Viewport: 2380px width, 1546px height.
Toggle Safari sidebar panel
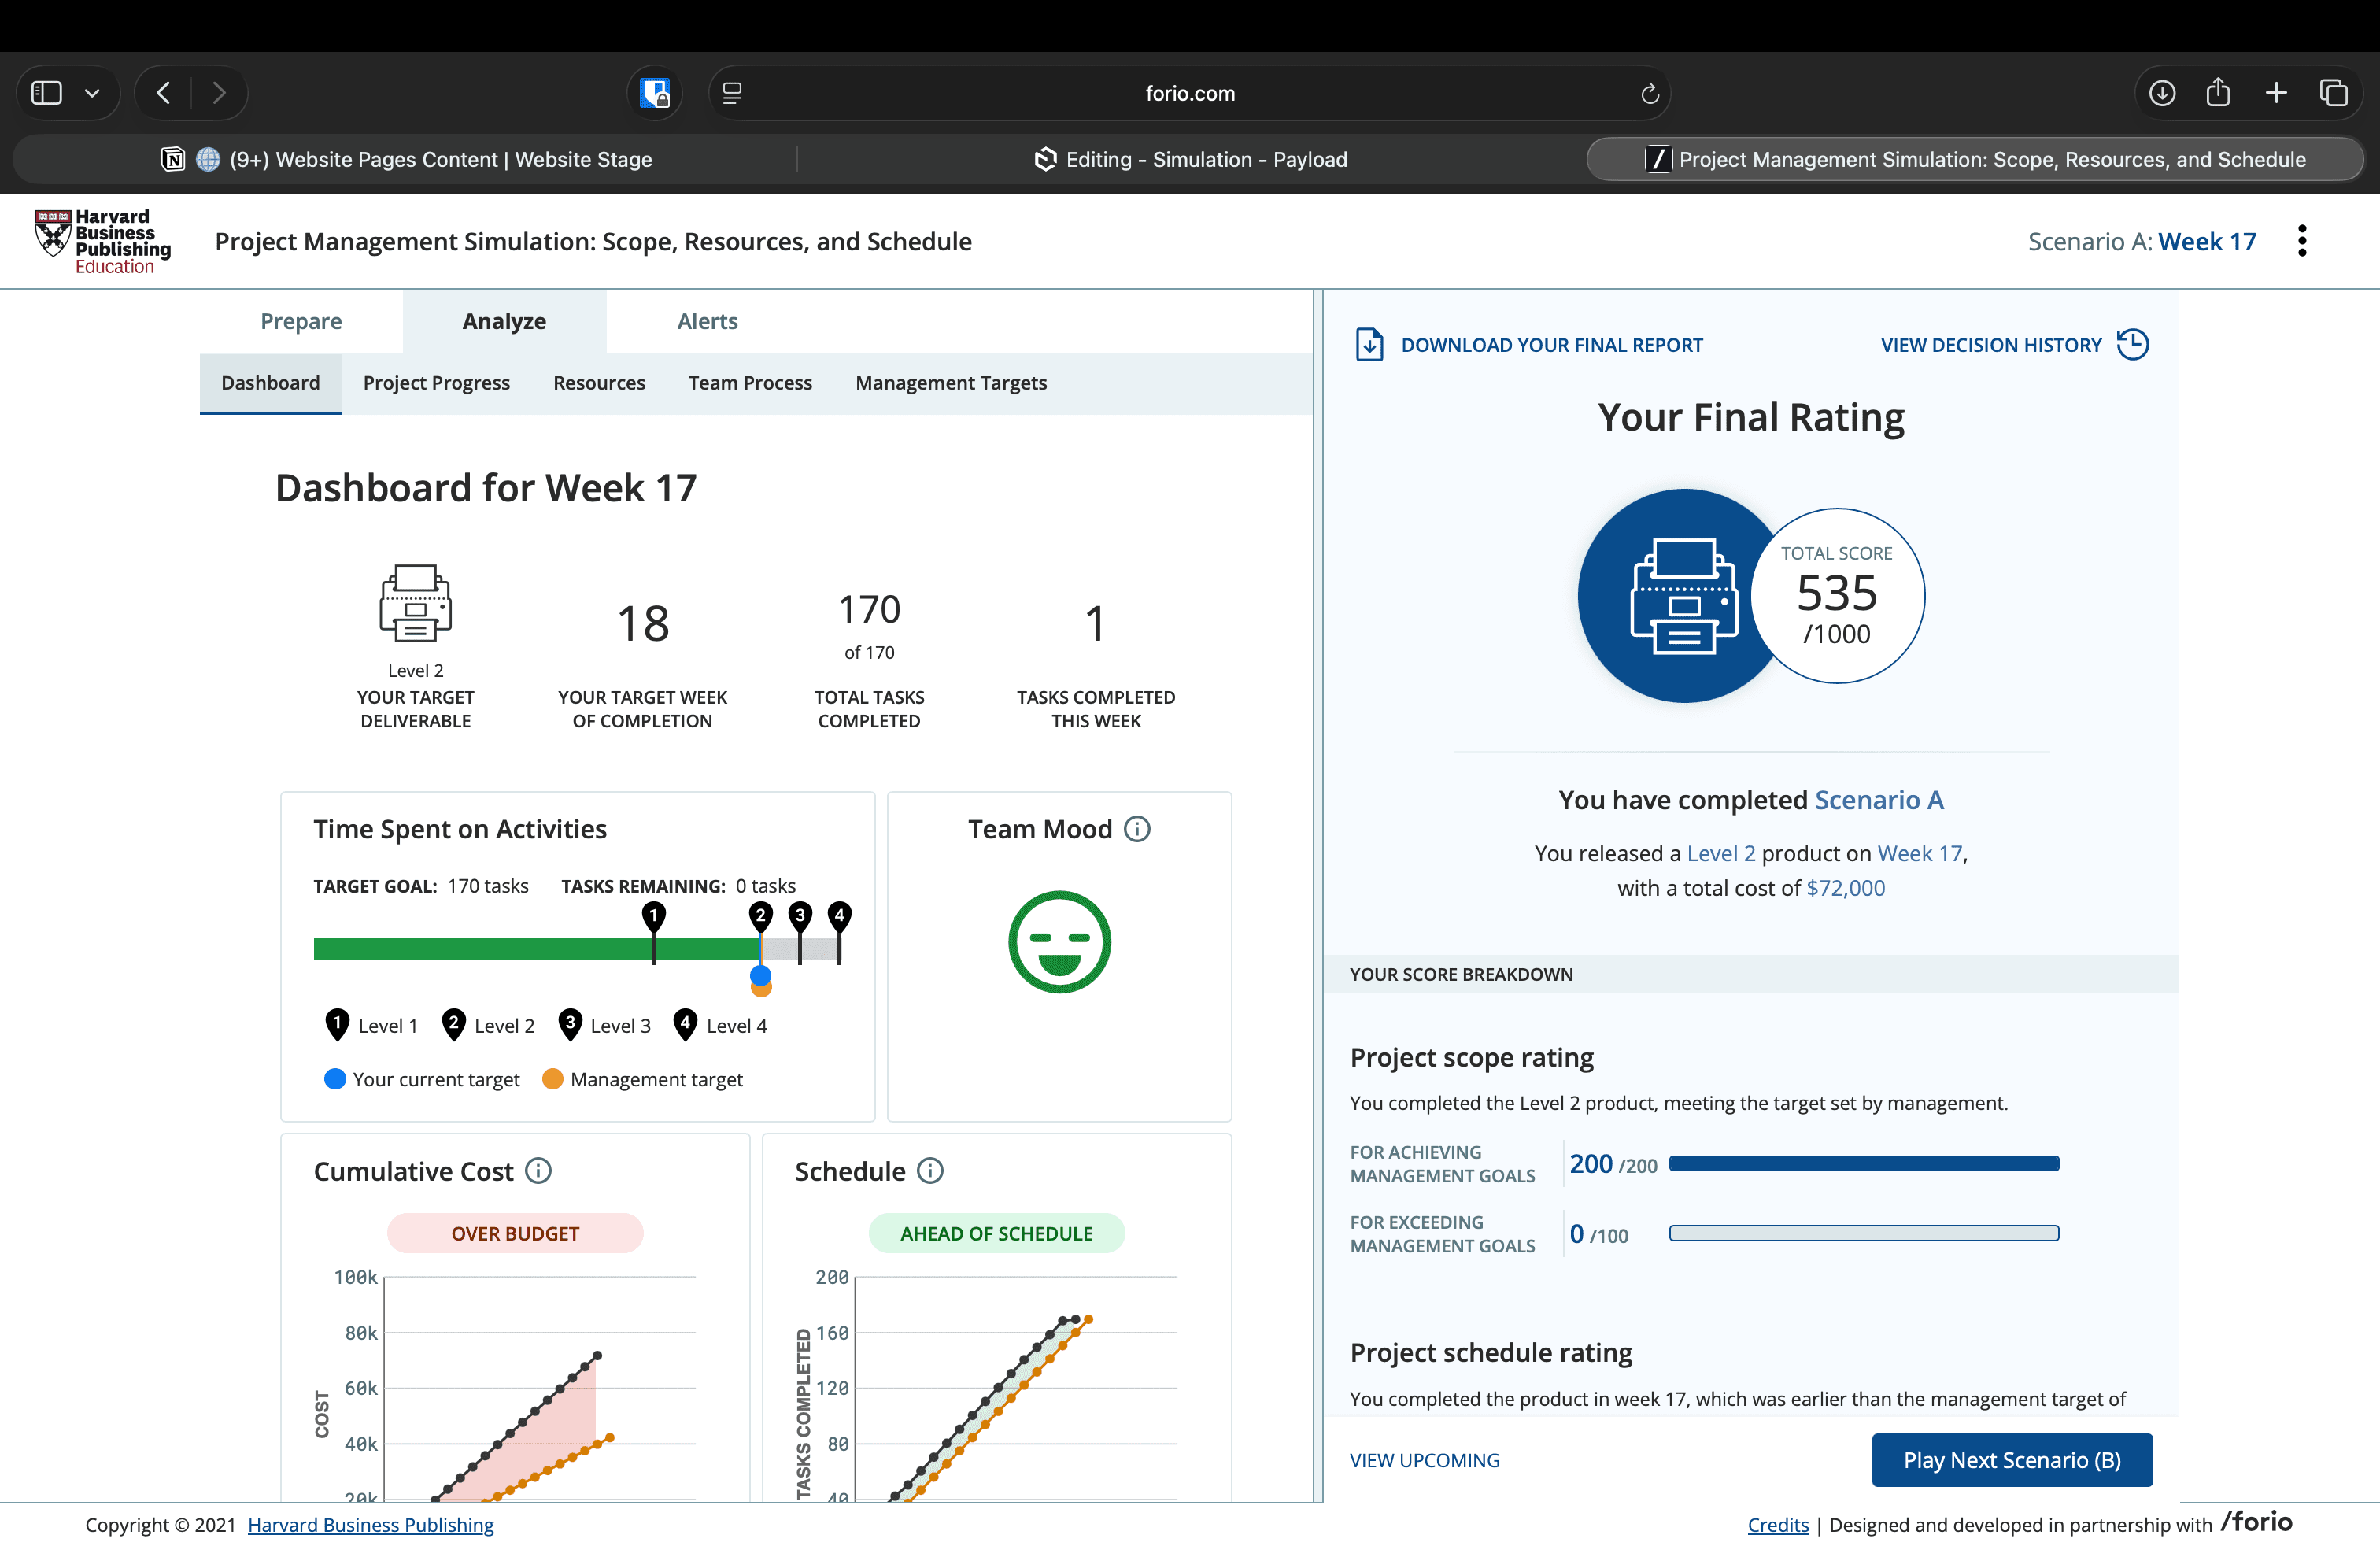[47, 93]
